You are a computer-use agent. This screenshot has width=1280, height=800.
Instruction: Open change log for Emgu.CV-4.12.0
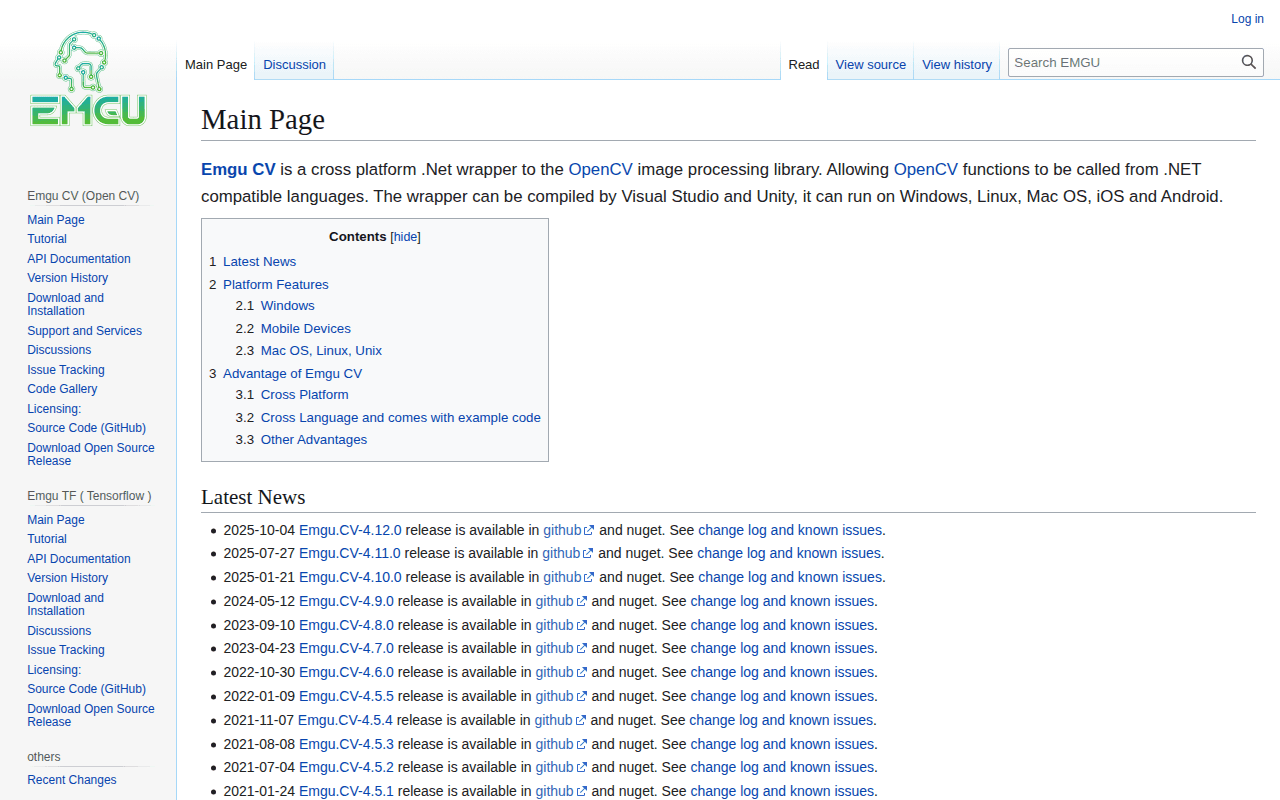pos(790,530)
